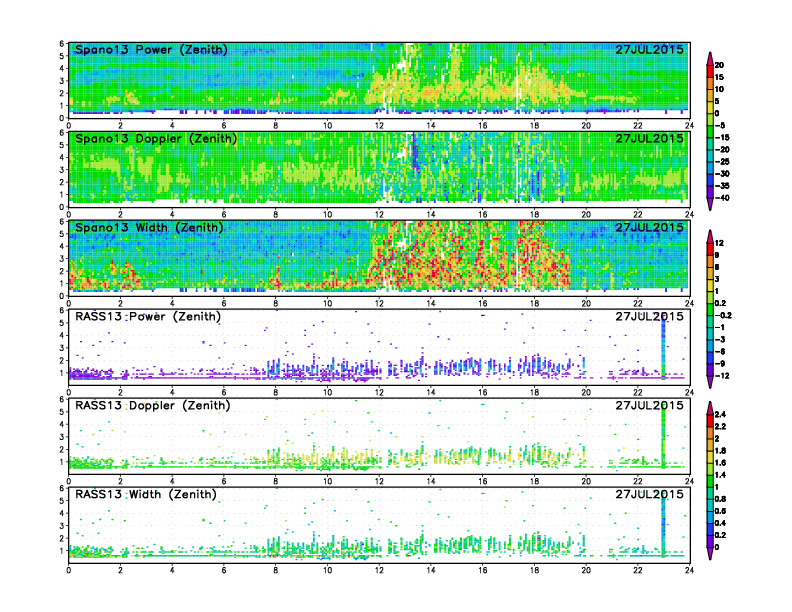Click the 'RASS13 Doppler (Zenith)' panel title

pyautogui.click(x=153, y=405)
